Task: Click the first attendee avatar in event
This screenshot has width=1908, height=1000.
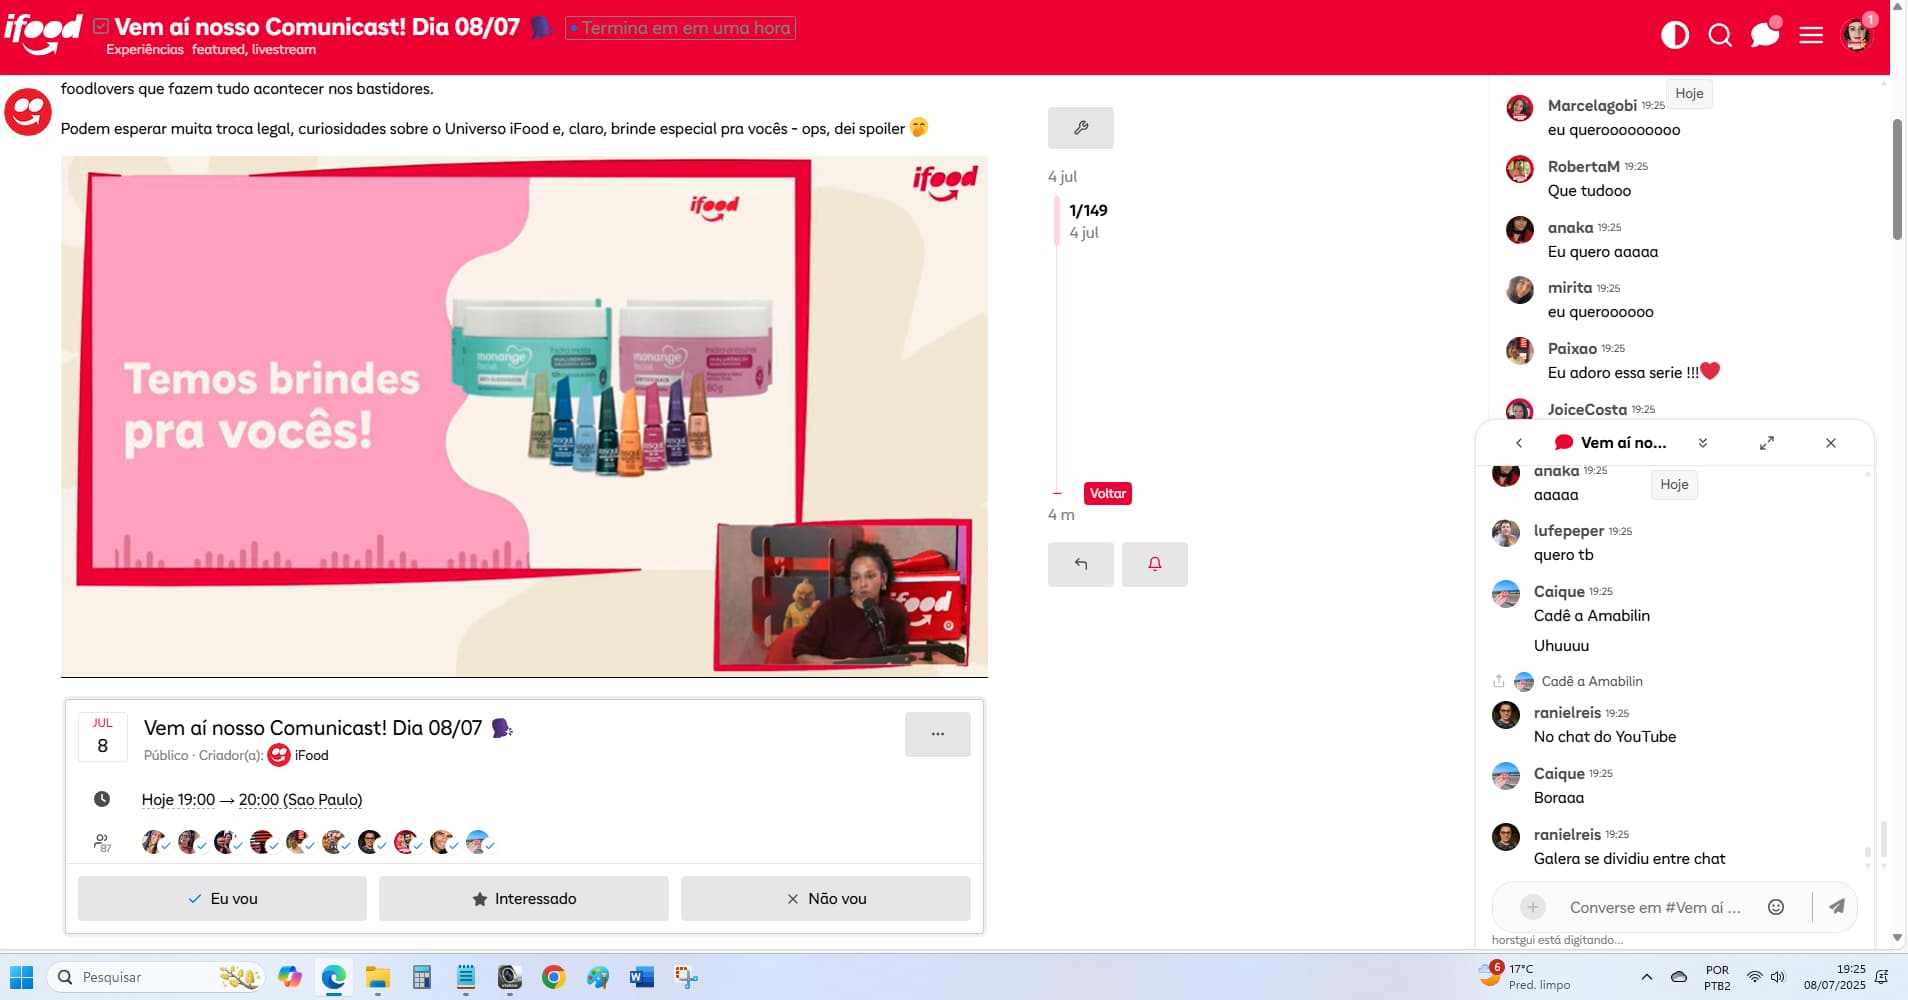Action: point(153,842)
